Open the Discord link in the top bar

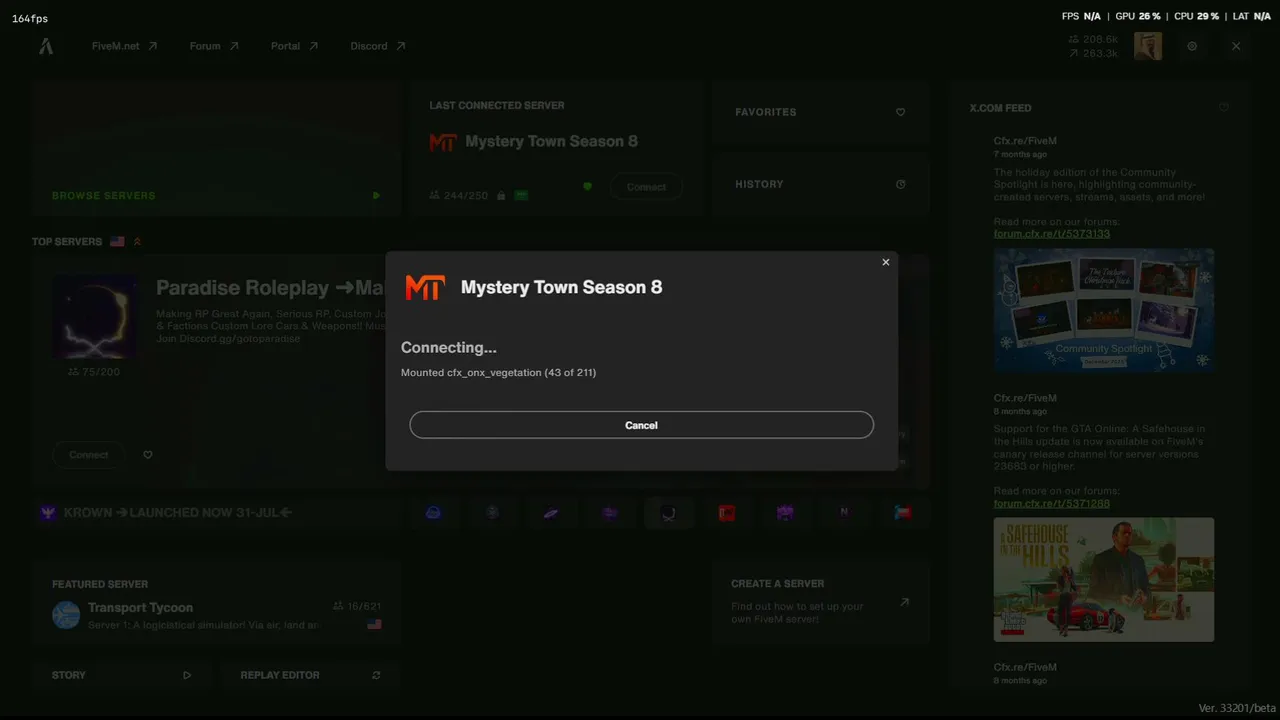click(x=378, y=46)
